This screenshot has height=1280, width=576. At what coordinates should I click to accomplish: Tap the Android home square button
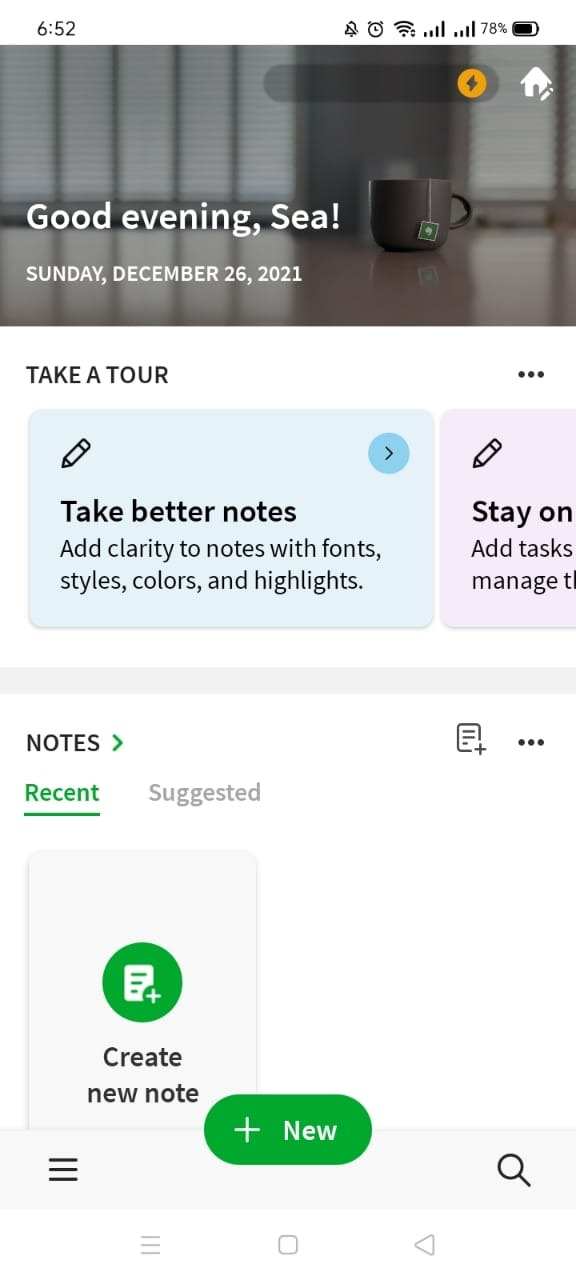288,1245
